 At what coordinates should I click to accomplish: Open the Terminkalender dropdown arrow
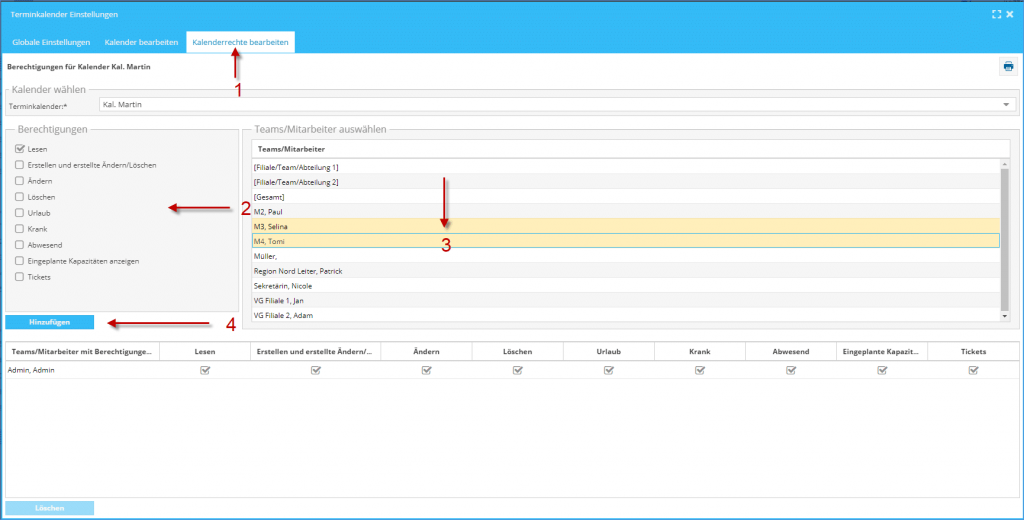[1006, 104]
